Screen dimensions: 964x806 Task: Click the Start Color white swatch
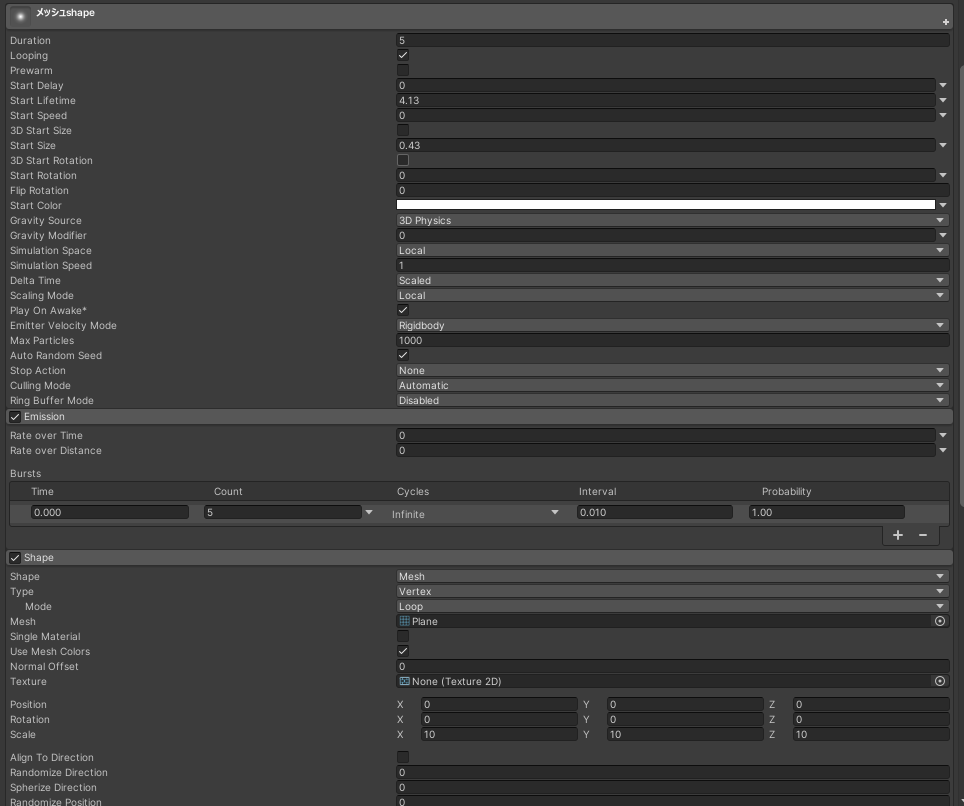[666, 205]
